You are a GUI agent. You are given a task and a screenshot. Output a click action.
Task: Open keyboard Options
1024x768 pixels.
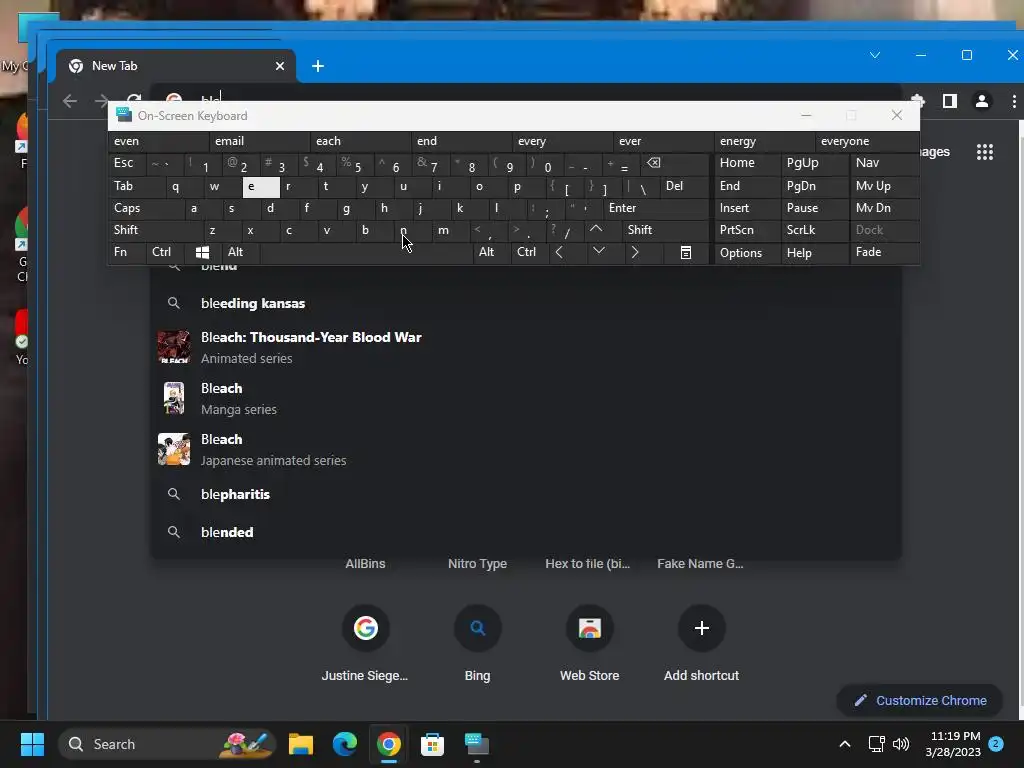pyautogui.click(x=748, y=253)
